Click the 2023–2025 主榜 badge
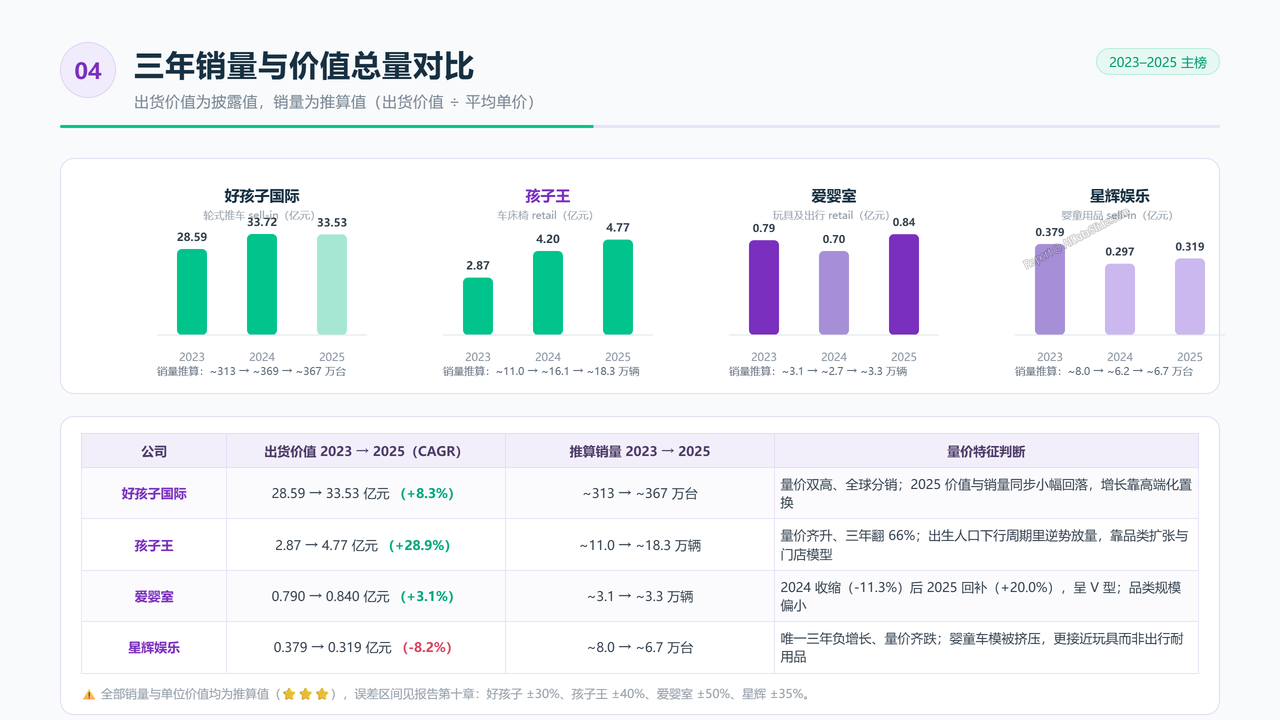 tap(1158, 62)
